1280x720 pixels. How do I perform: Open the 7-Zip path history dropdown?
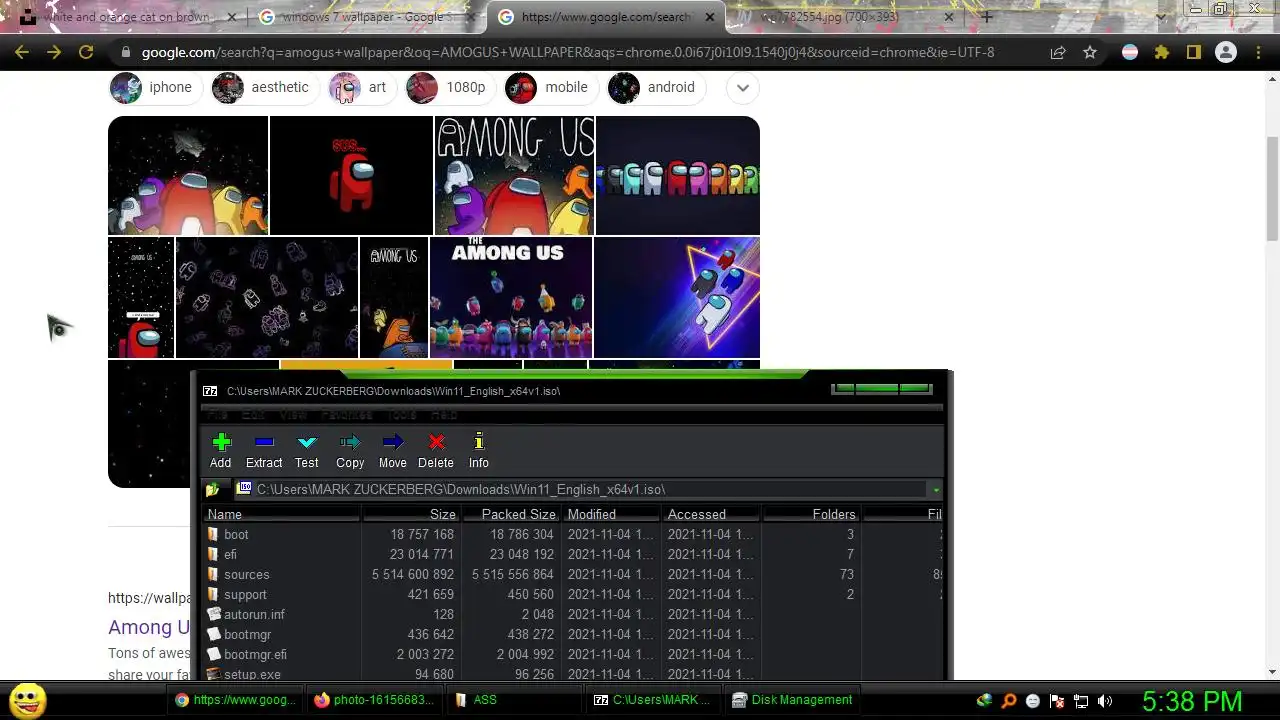pyautogui.click(x=935, y=490)
